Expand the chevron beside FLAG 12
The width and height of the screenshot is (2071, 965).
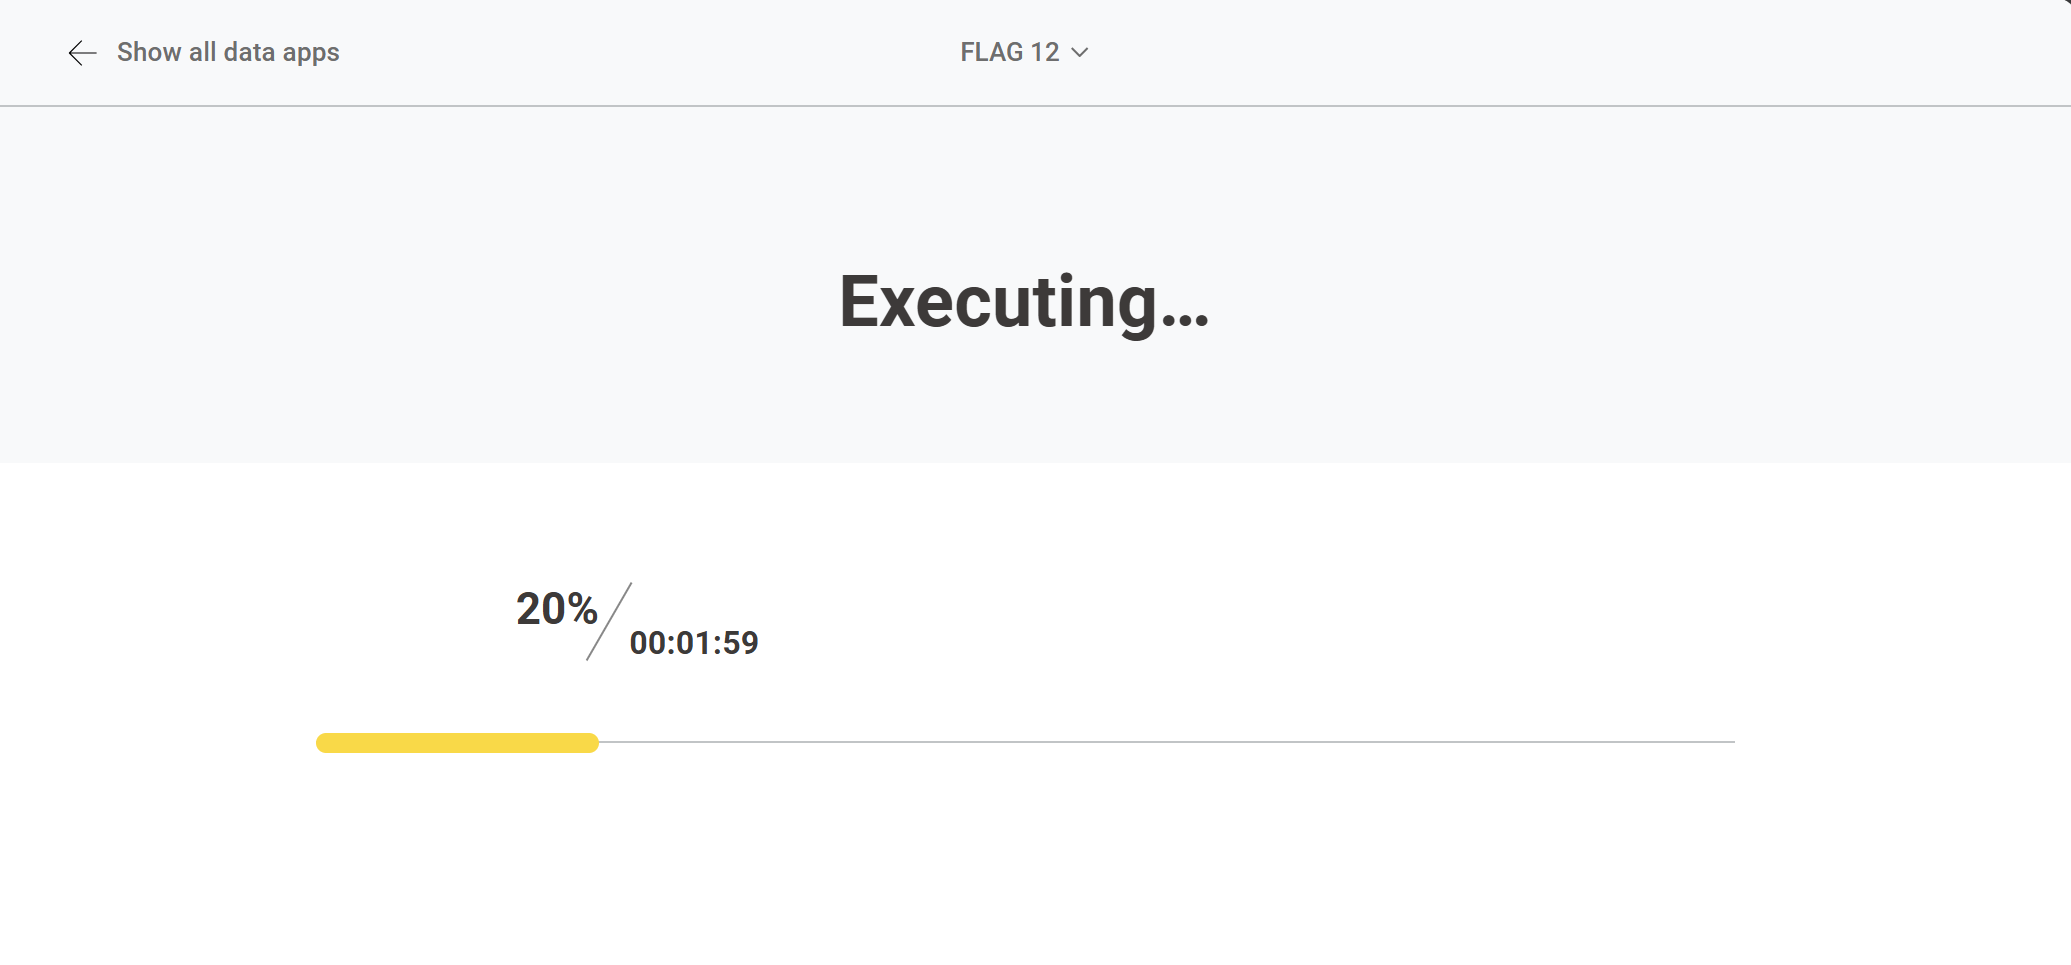coord(1080,52)
